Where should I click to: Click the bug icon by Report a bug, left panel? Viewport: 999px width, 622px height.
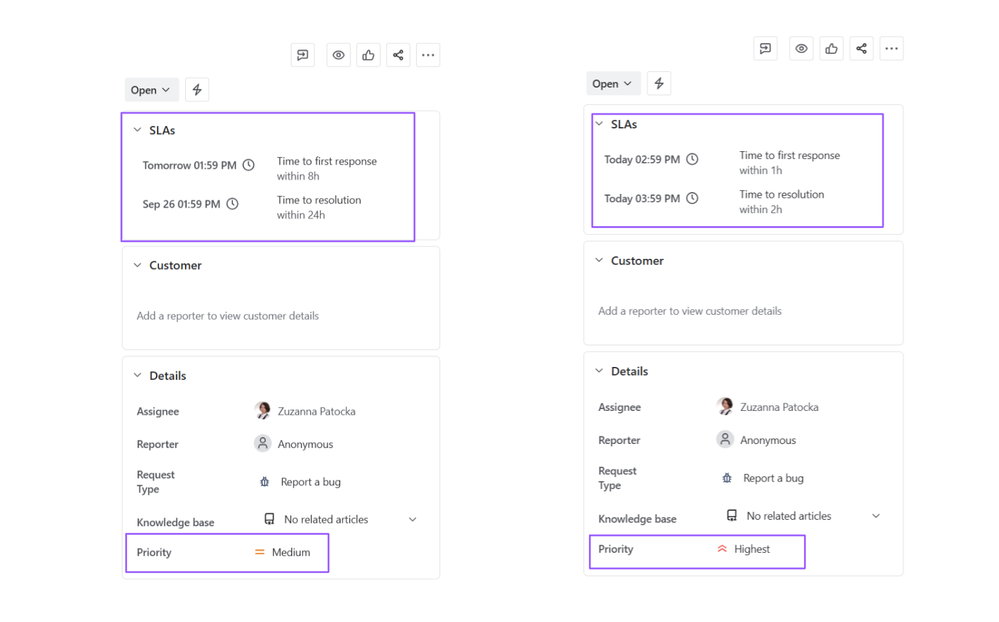264,482
